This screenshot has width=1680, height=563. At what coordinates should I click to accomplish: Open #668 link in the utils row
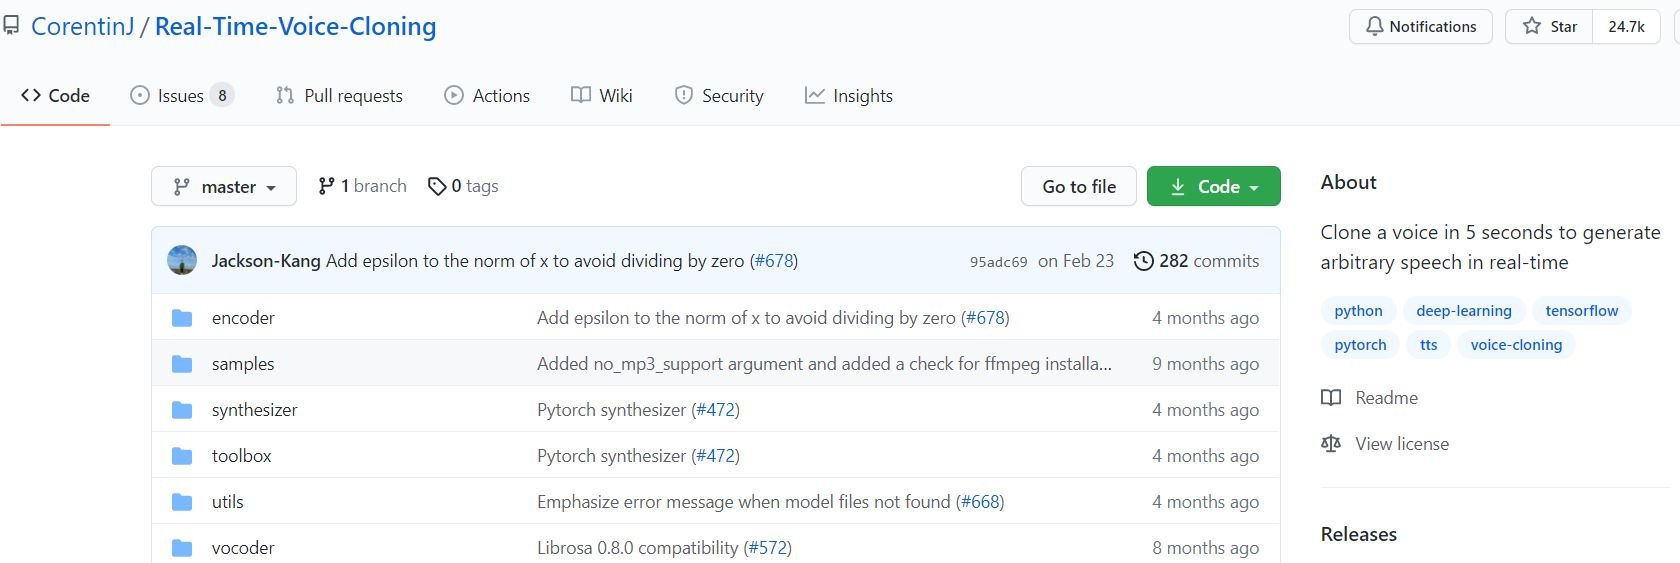pyautogui.click(x=980, y=502)
